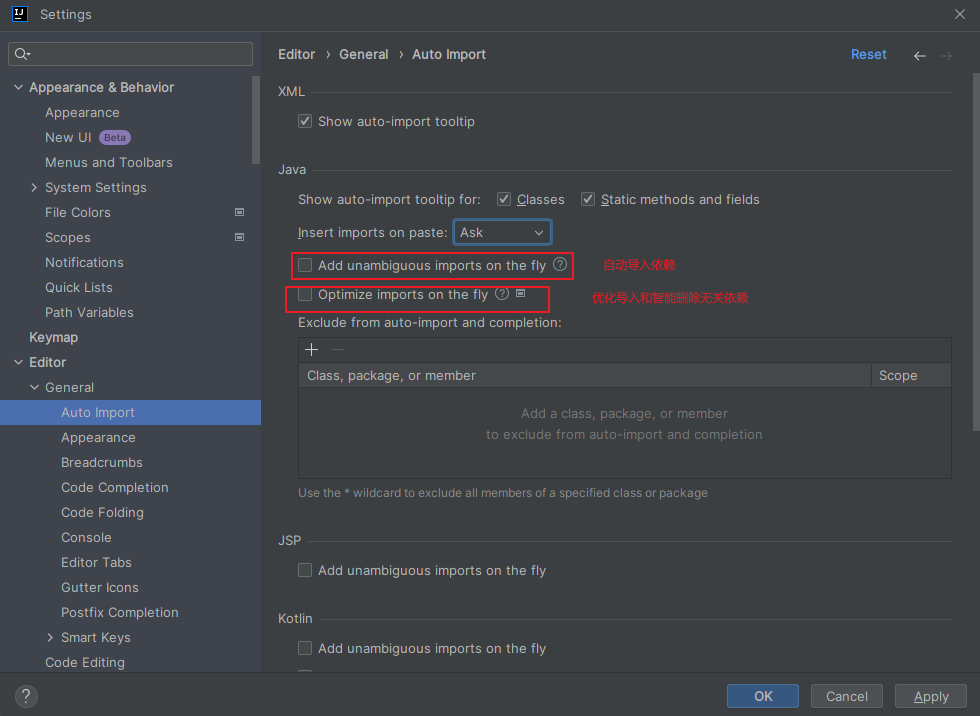Click the Beta badge next to New UI
Viewport: 980px width, 716px height.
114,137
